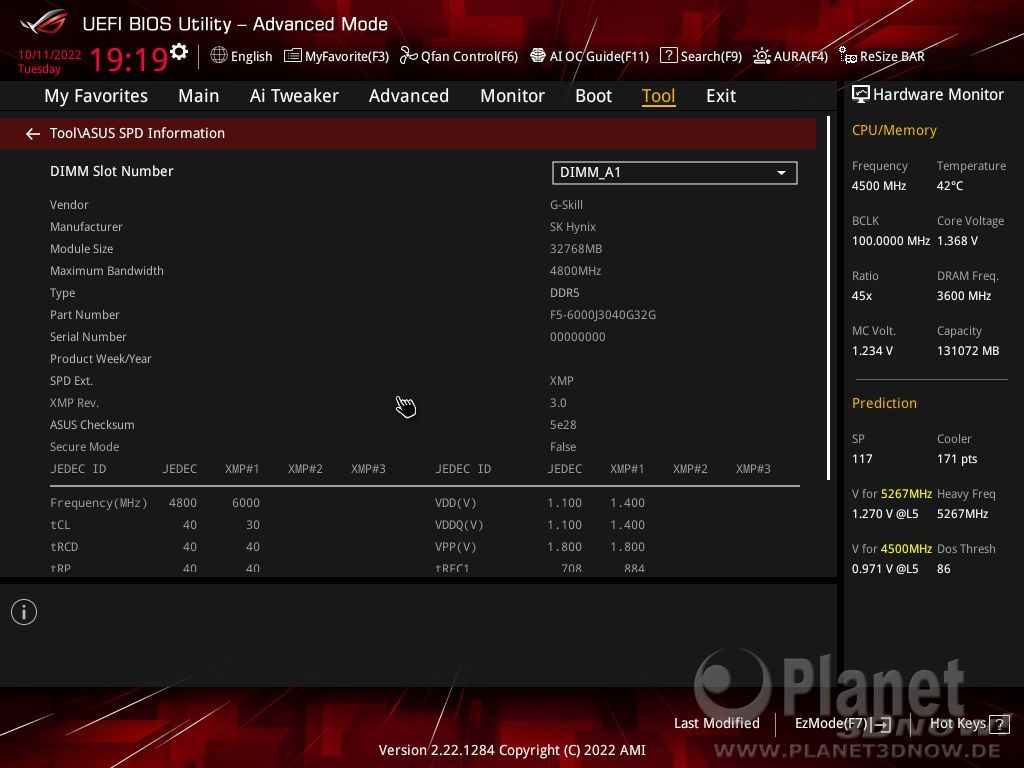Click the English language button
This screenshot has width=1024, height=768.
pos(241,56)
